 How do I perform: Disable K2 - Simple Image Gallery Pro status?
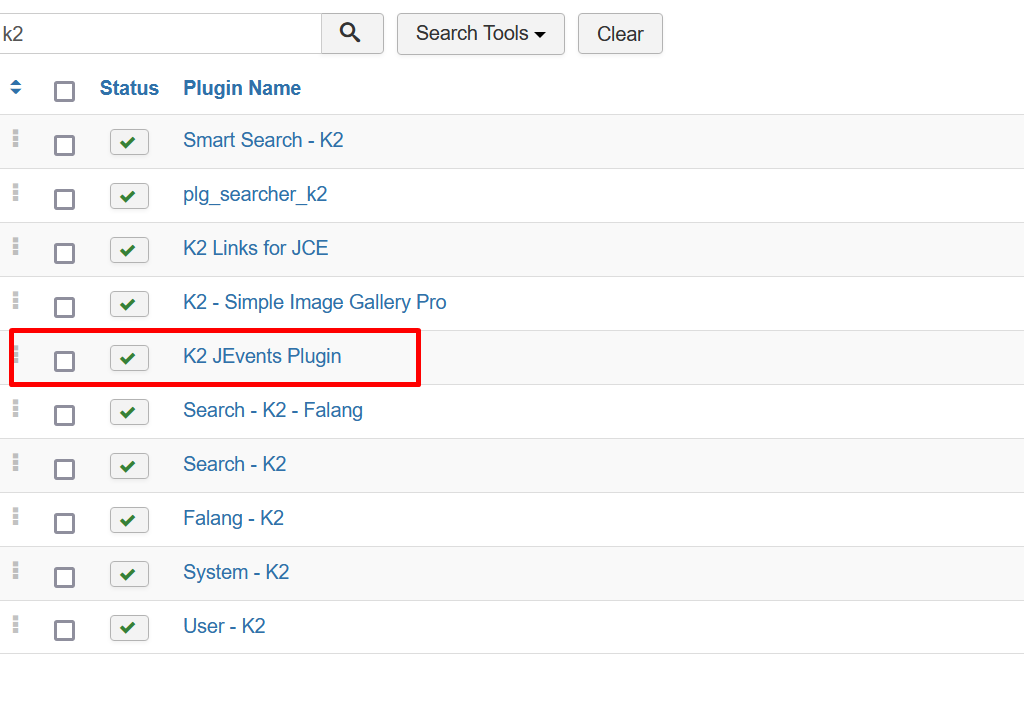click(x=129, y=304)
